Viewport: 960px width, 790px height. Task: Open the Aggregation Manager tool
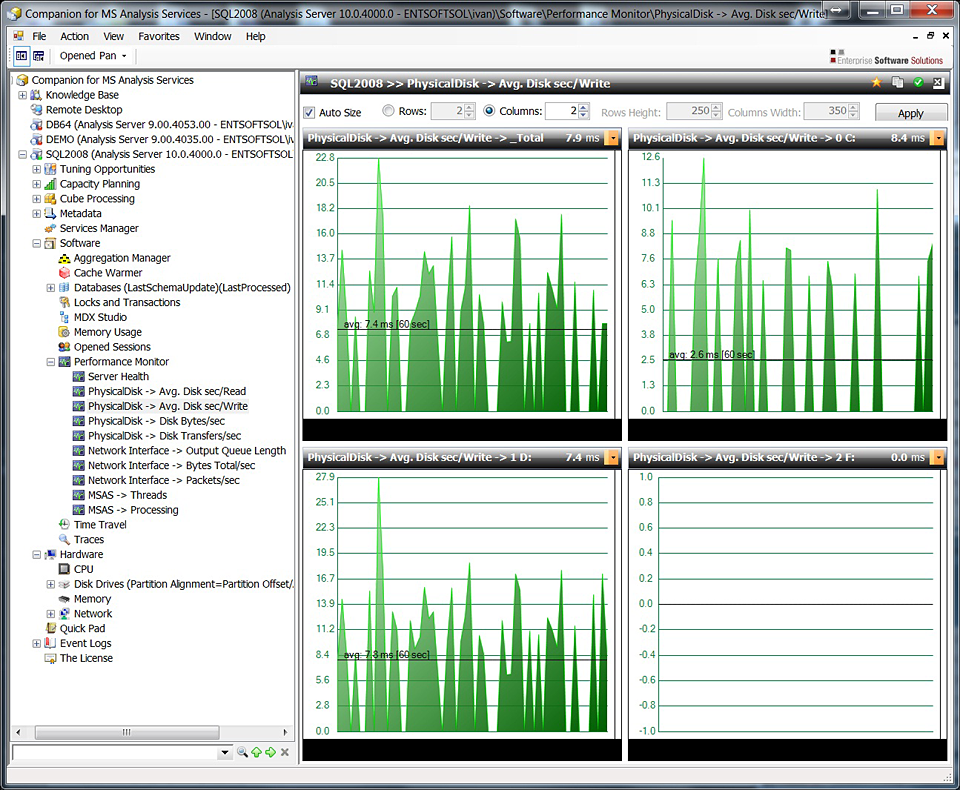tap(122, 258)
